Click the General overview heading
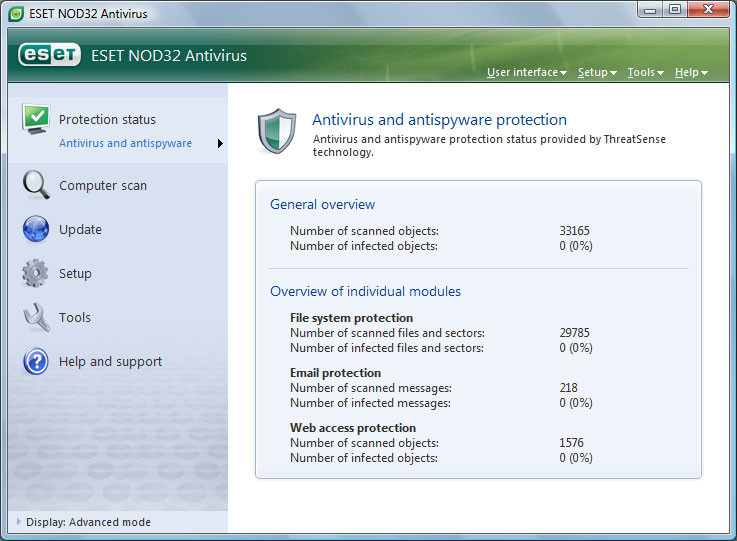 pos(322,204)
